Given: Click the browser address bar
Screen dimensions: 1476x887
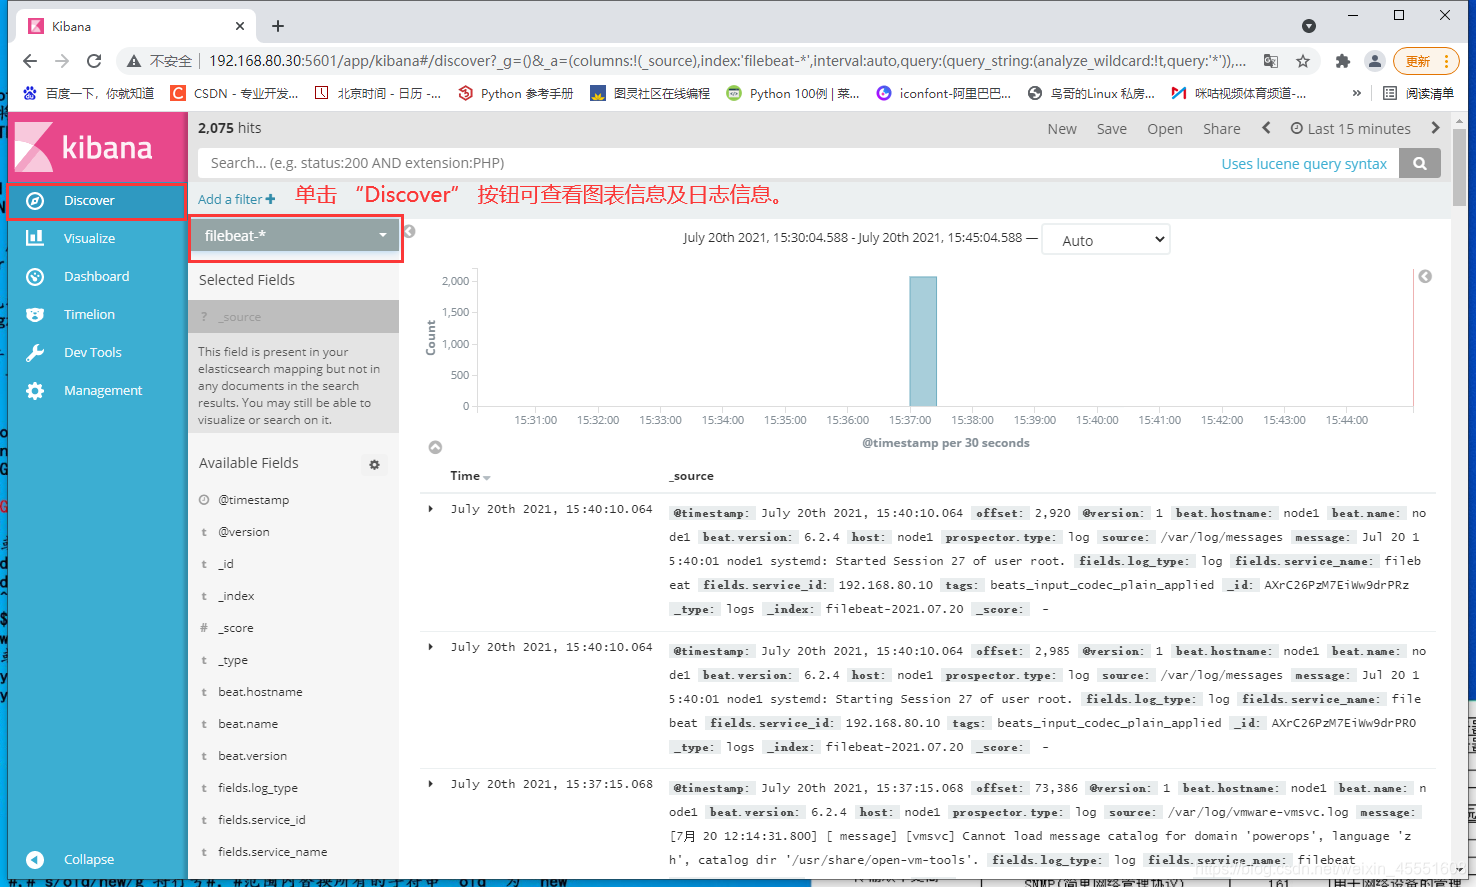Looking at the screenshot, I should tap(726, 61).
